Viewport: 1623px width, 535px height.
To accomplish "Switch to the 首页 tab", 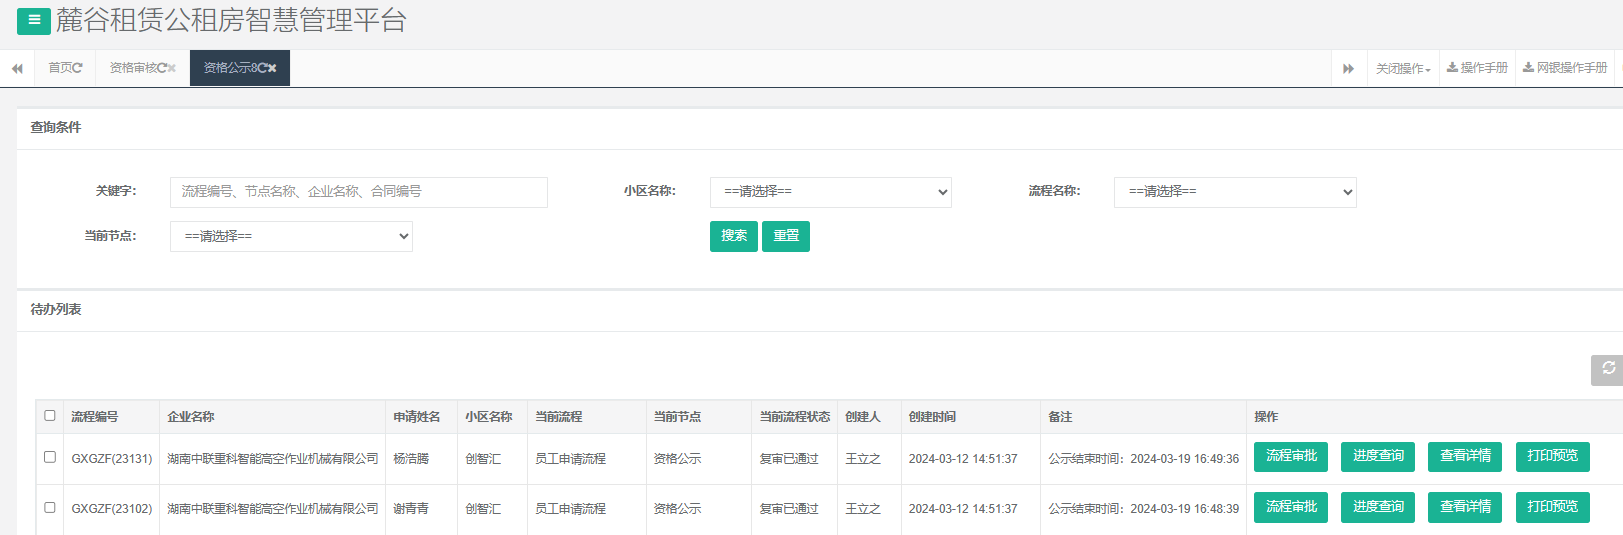I will 62,68.
